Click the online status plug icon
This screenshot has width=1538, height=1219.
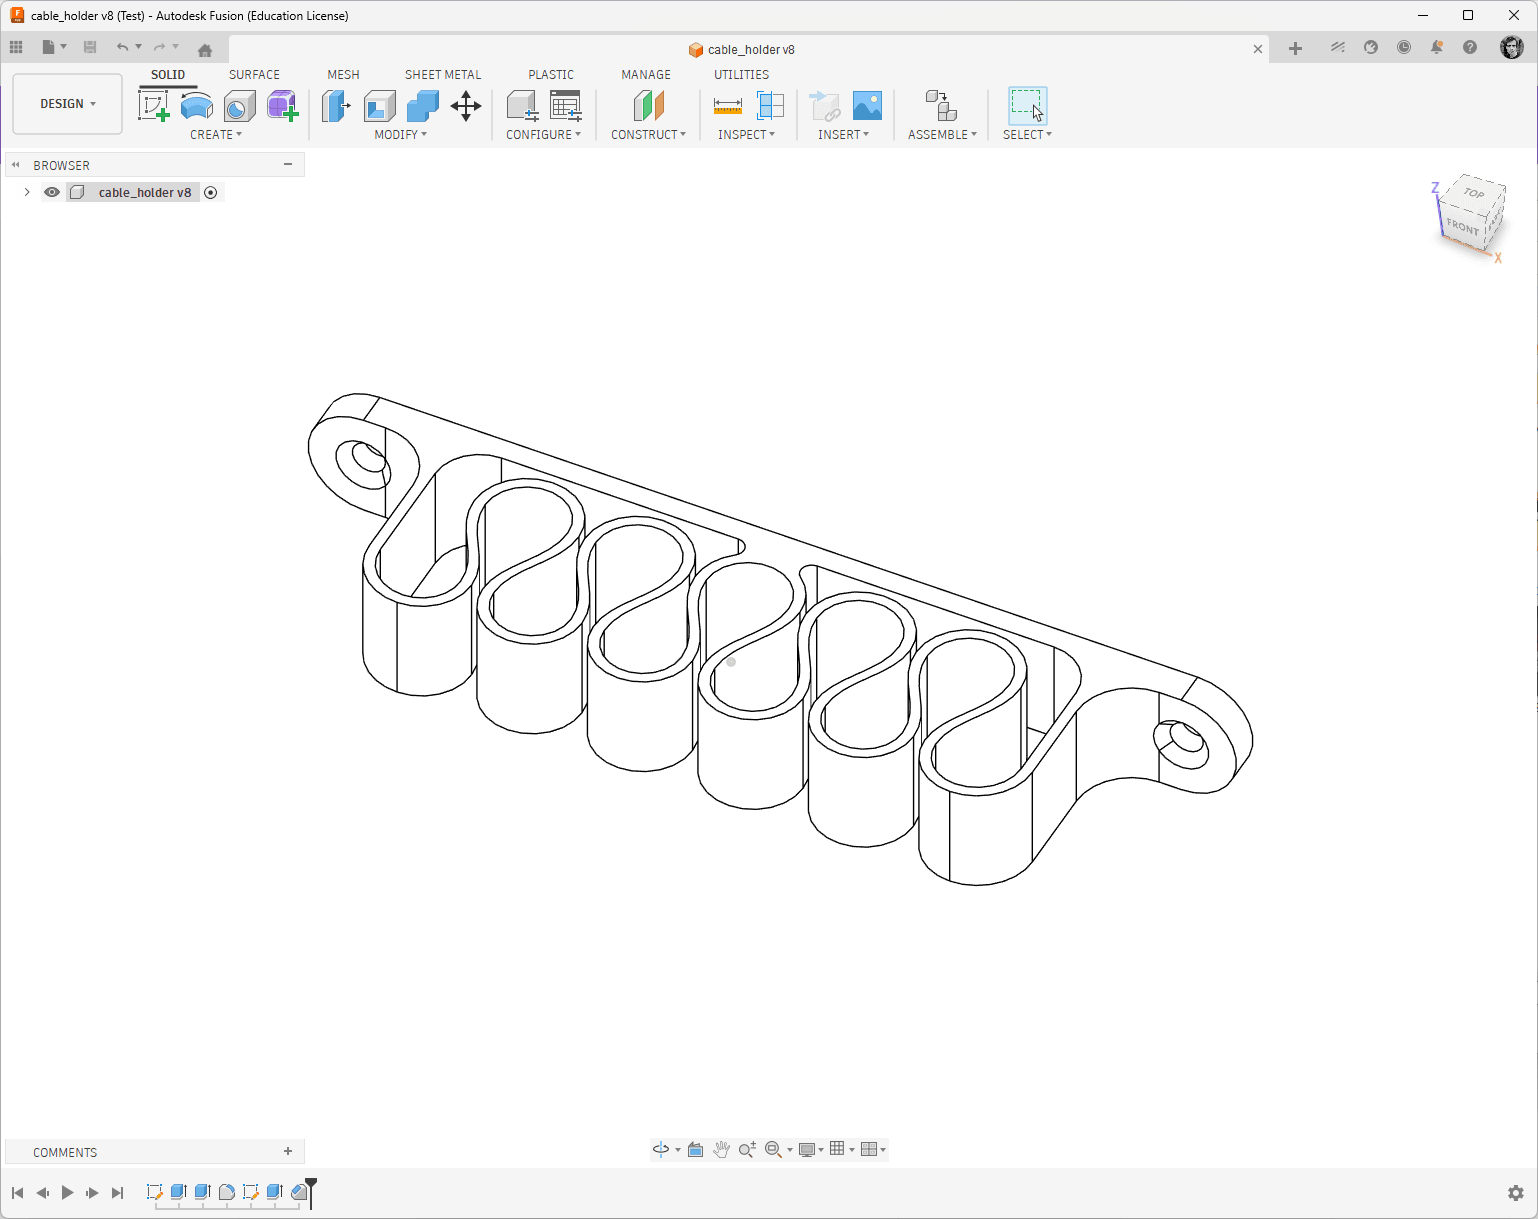coord(1371,47)
